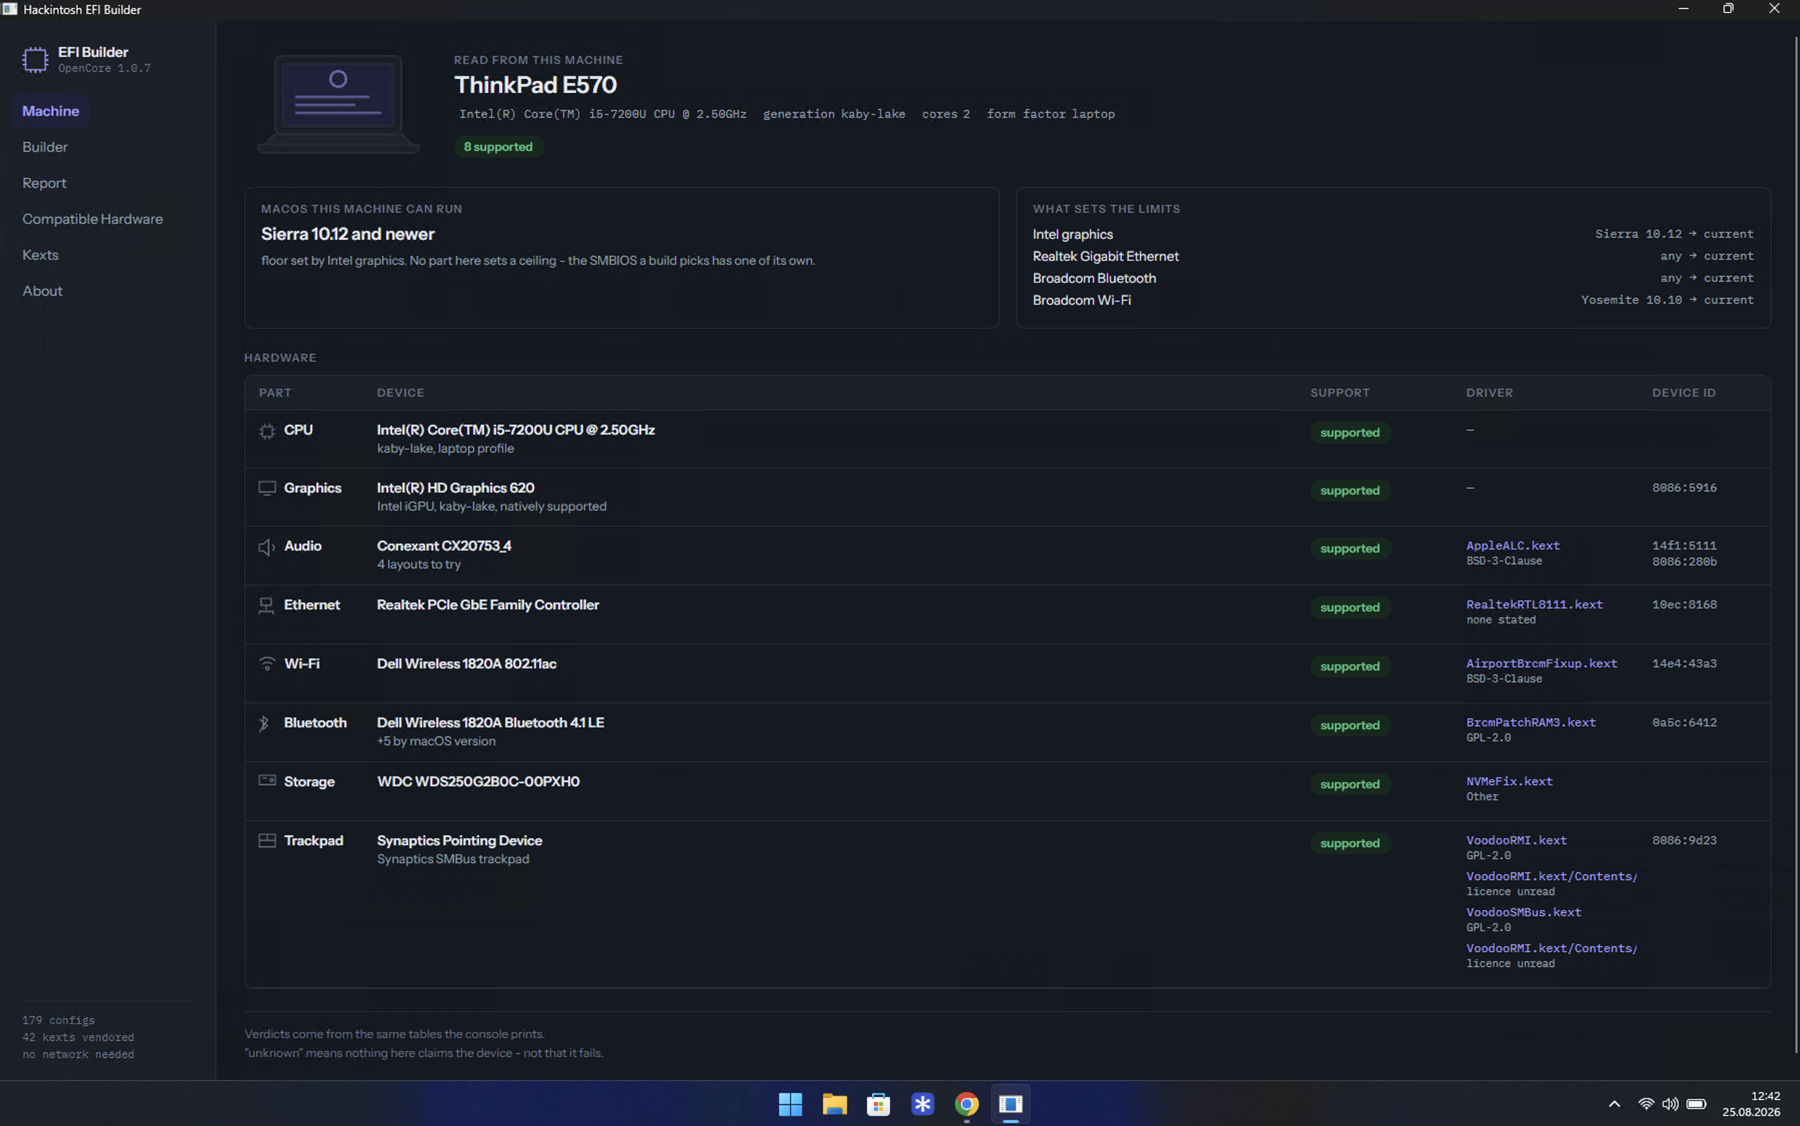Click the ThinkPad E570 heading
The height and width of the screenshot is (1126, 1800).
pyautogui.click(x=535, y=85)
